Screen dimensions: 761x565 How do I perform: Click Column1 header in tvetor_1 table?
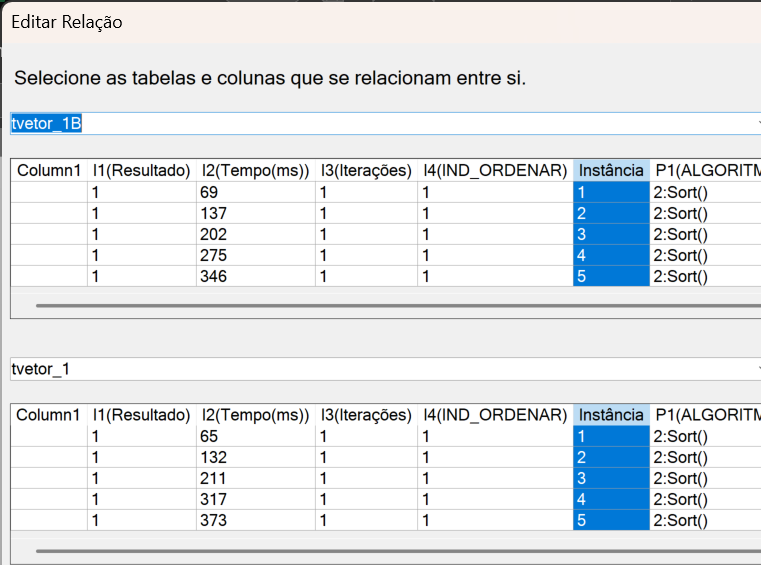point(49,415)
